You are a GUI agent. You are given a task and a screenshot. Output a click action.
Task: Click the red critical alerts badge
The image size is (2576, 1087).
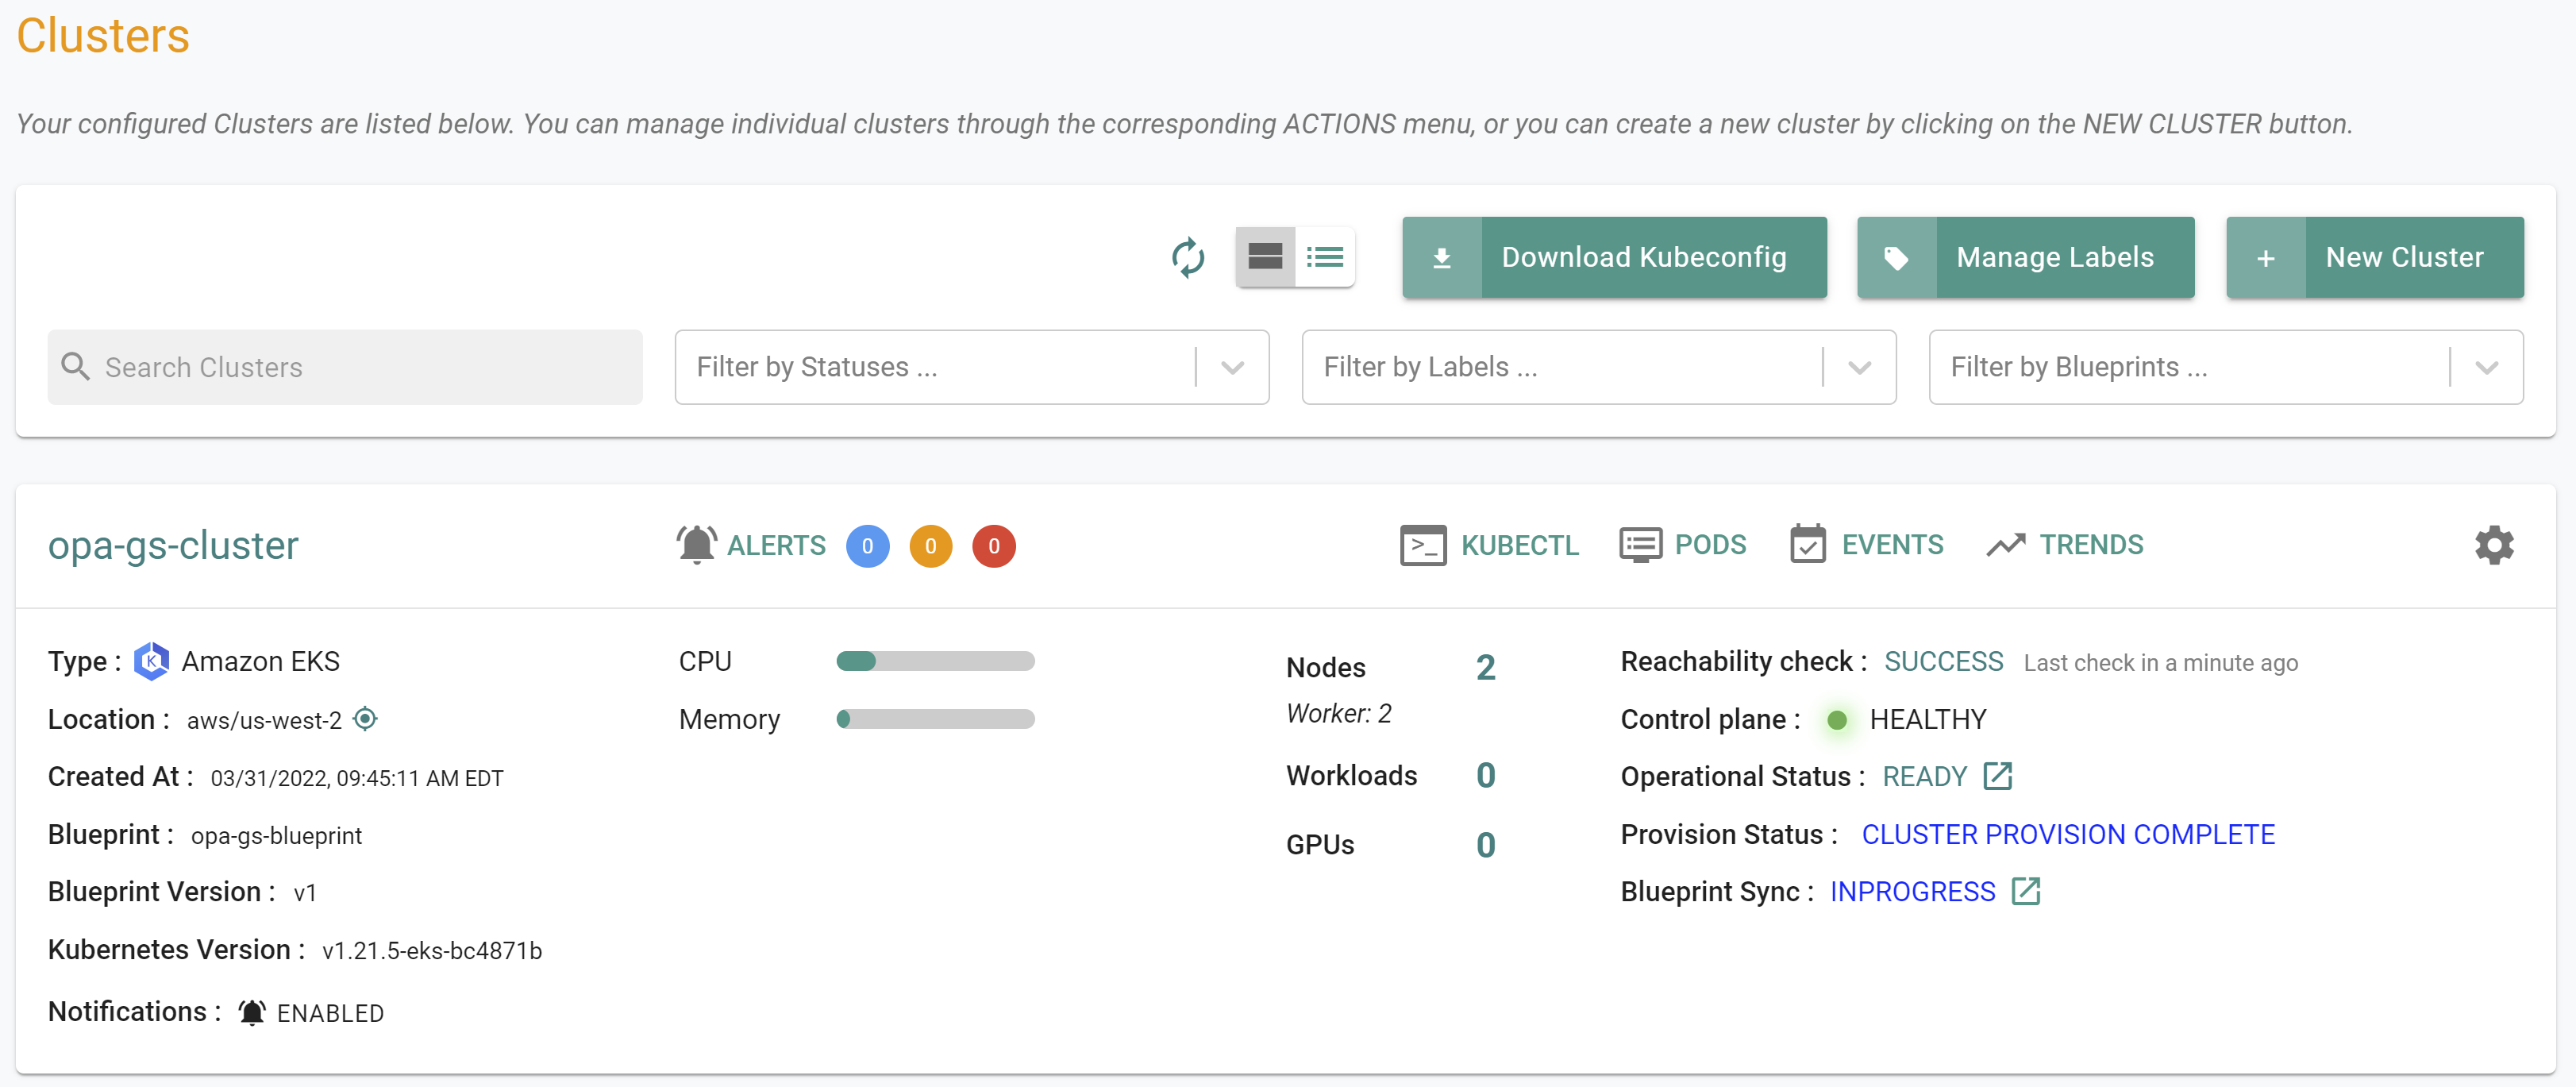click(x=994, y=546)
